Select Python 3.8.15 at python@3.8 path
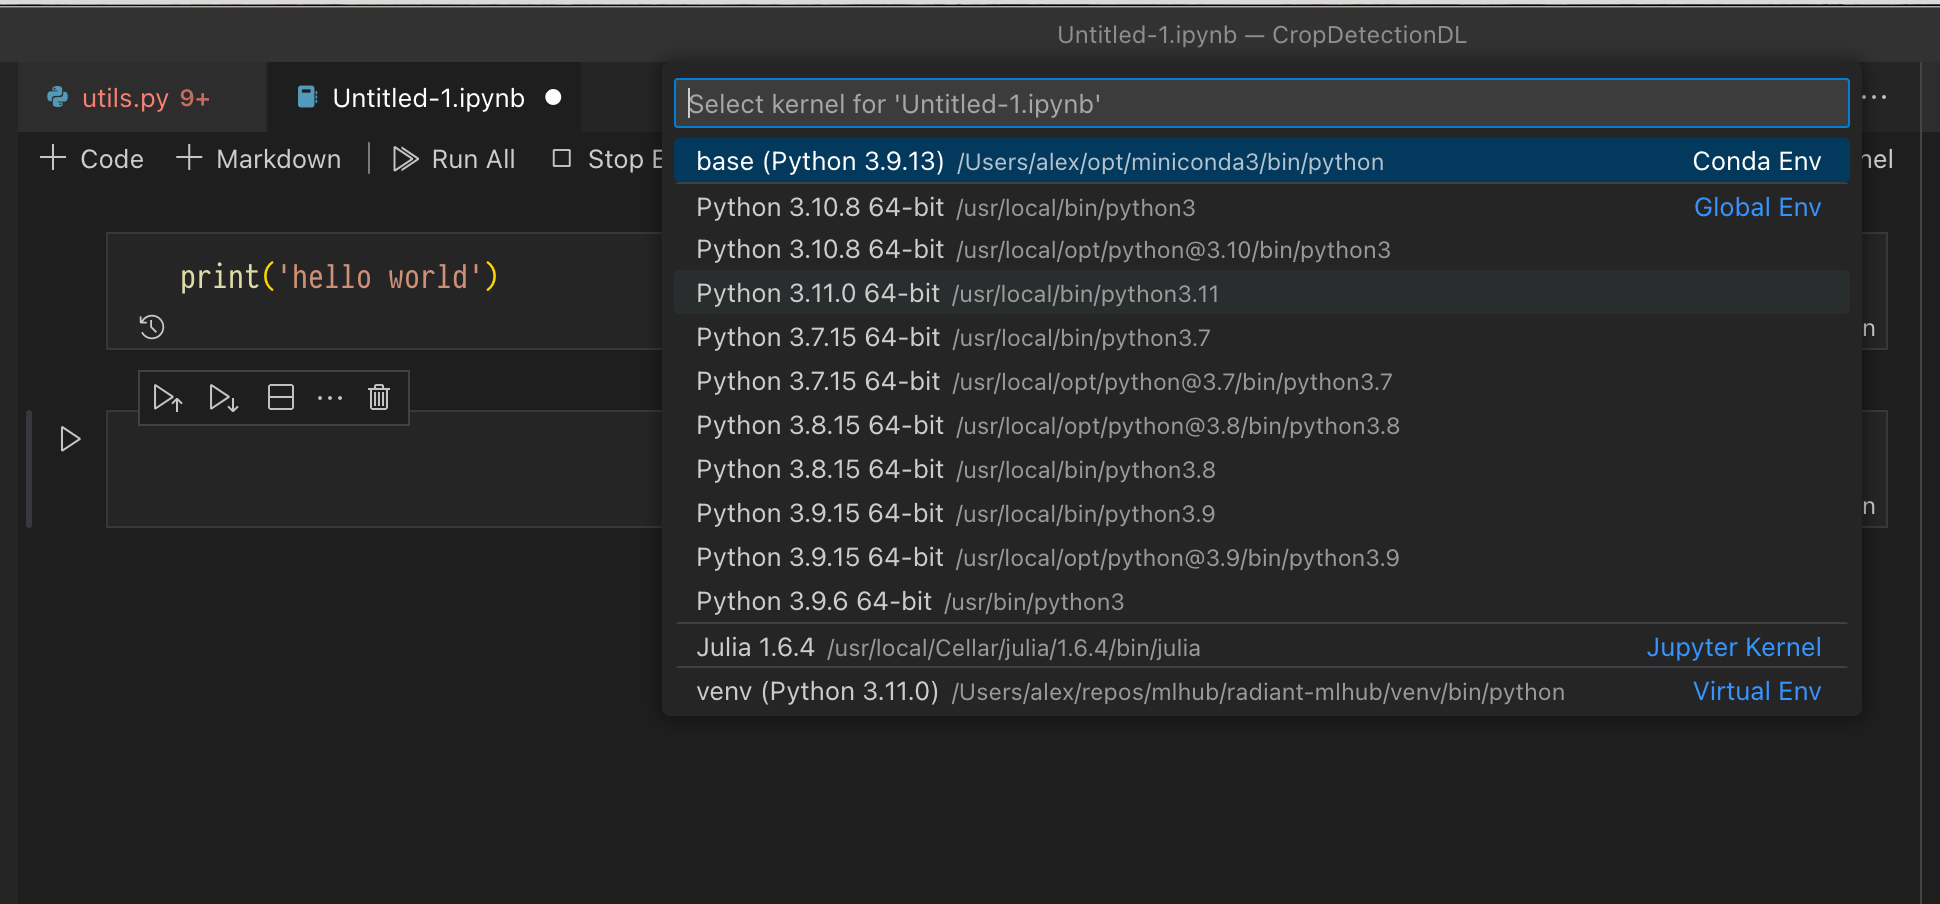Screen dimensions: 1940x904 pos(1261,425)
